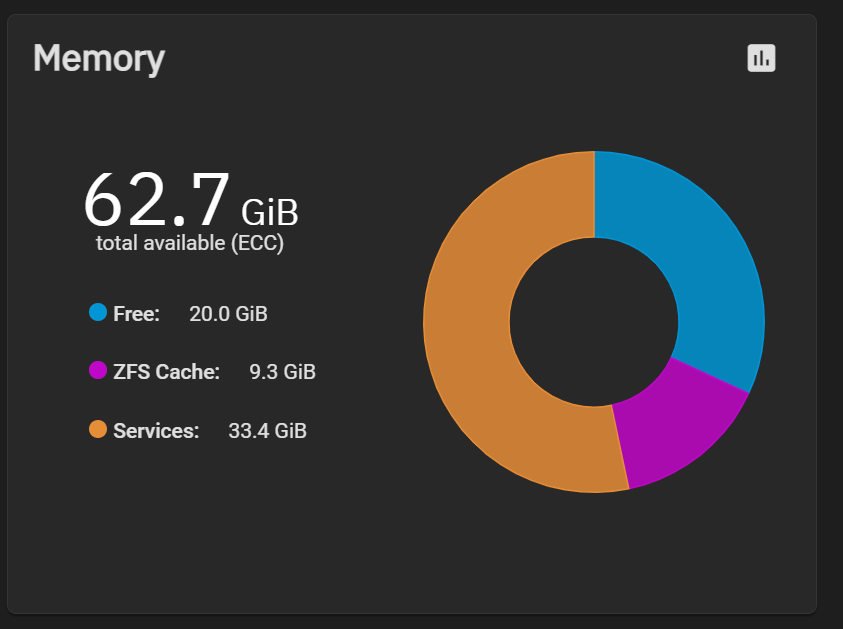Click the 62.7 total memory figure
This screenshot has width=843, height=629.
(x=157, y=199)
